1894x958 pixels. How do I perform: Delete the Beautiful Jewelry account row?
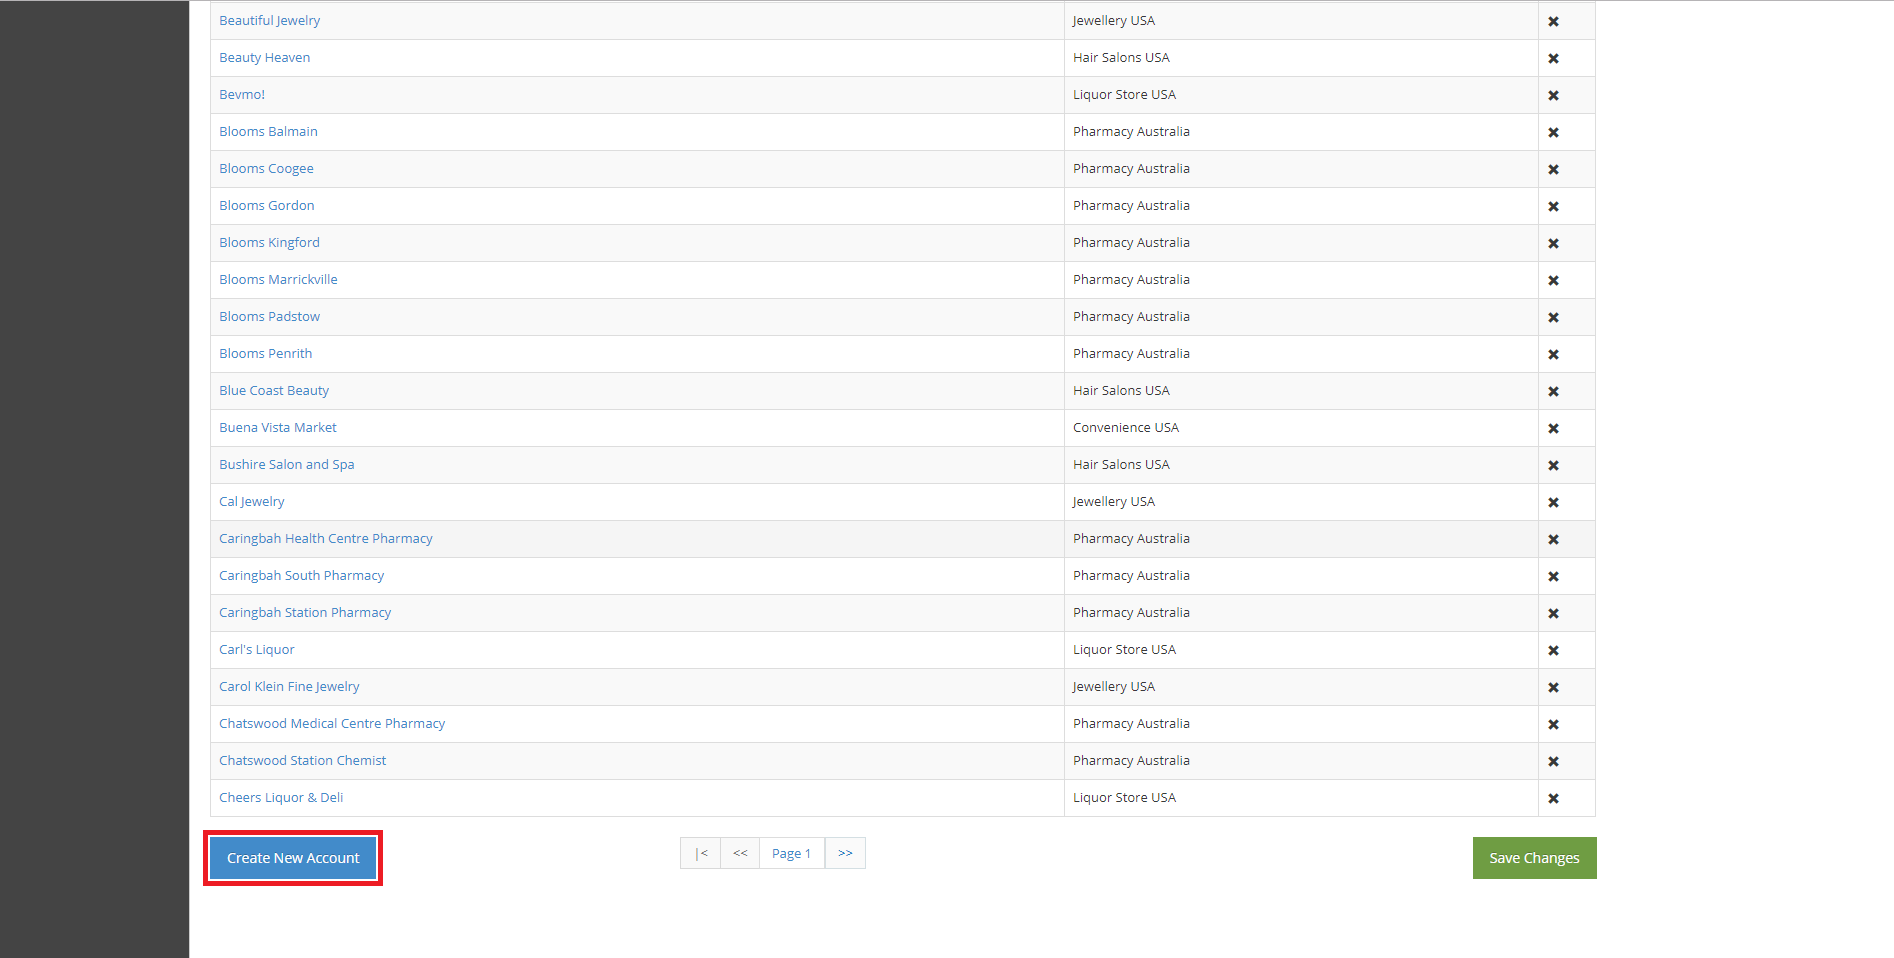pos(1553,21)
